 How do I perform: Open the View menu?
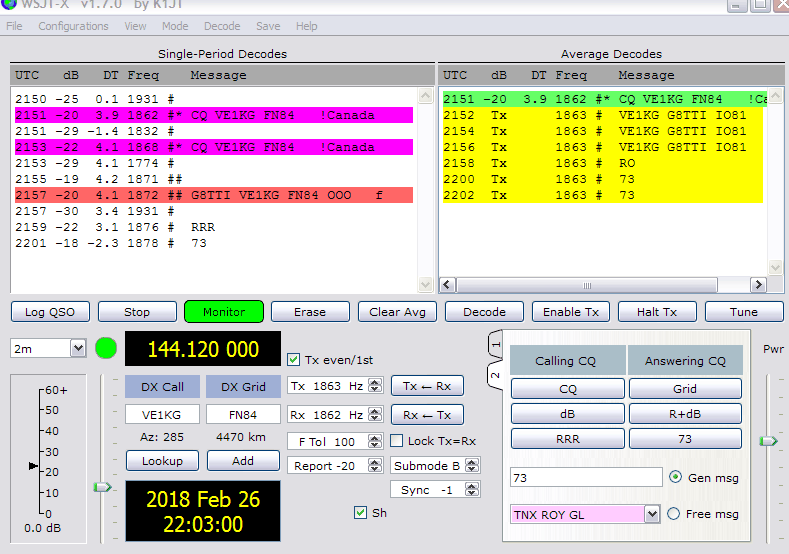pos(135,26)
